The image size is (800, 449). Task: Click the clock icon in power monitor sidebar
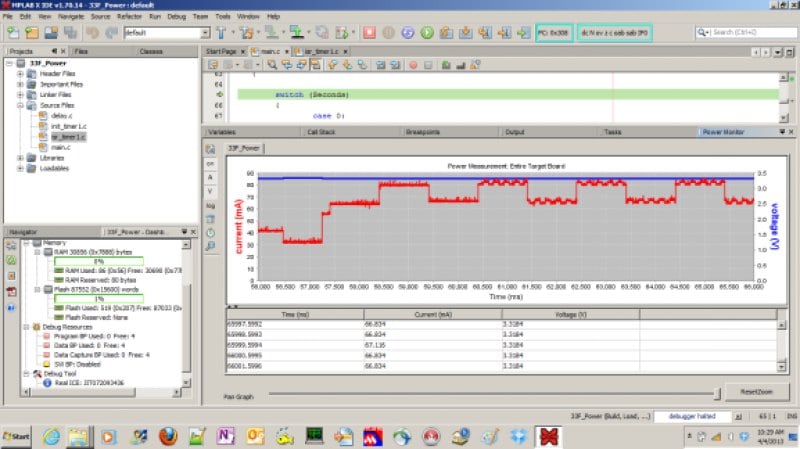[211, 232]
